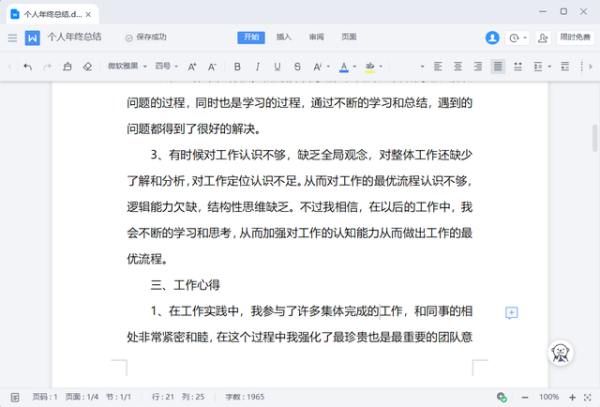The image size is (600, 407).
Task: Decrease font size with A- icon
Action: [212, 67]
